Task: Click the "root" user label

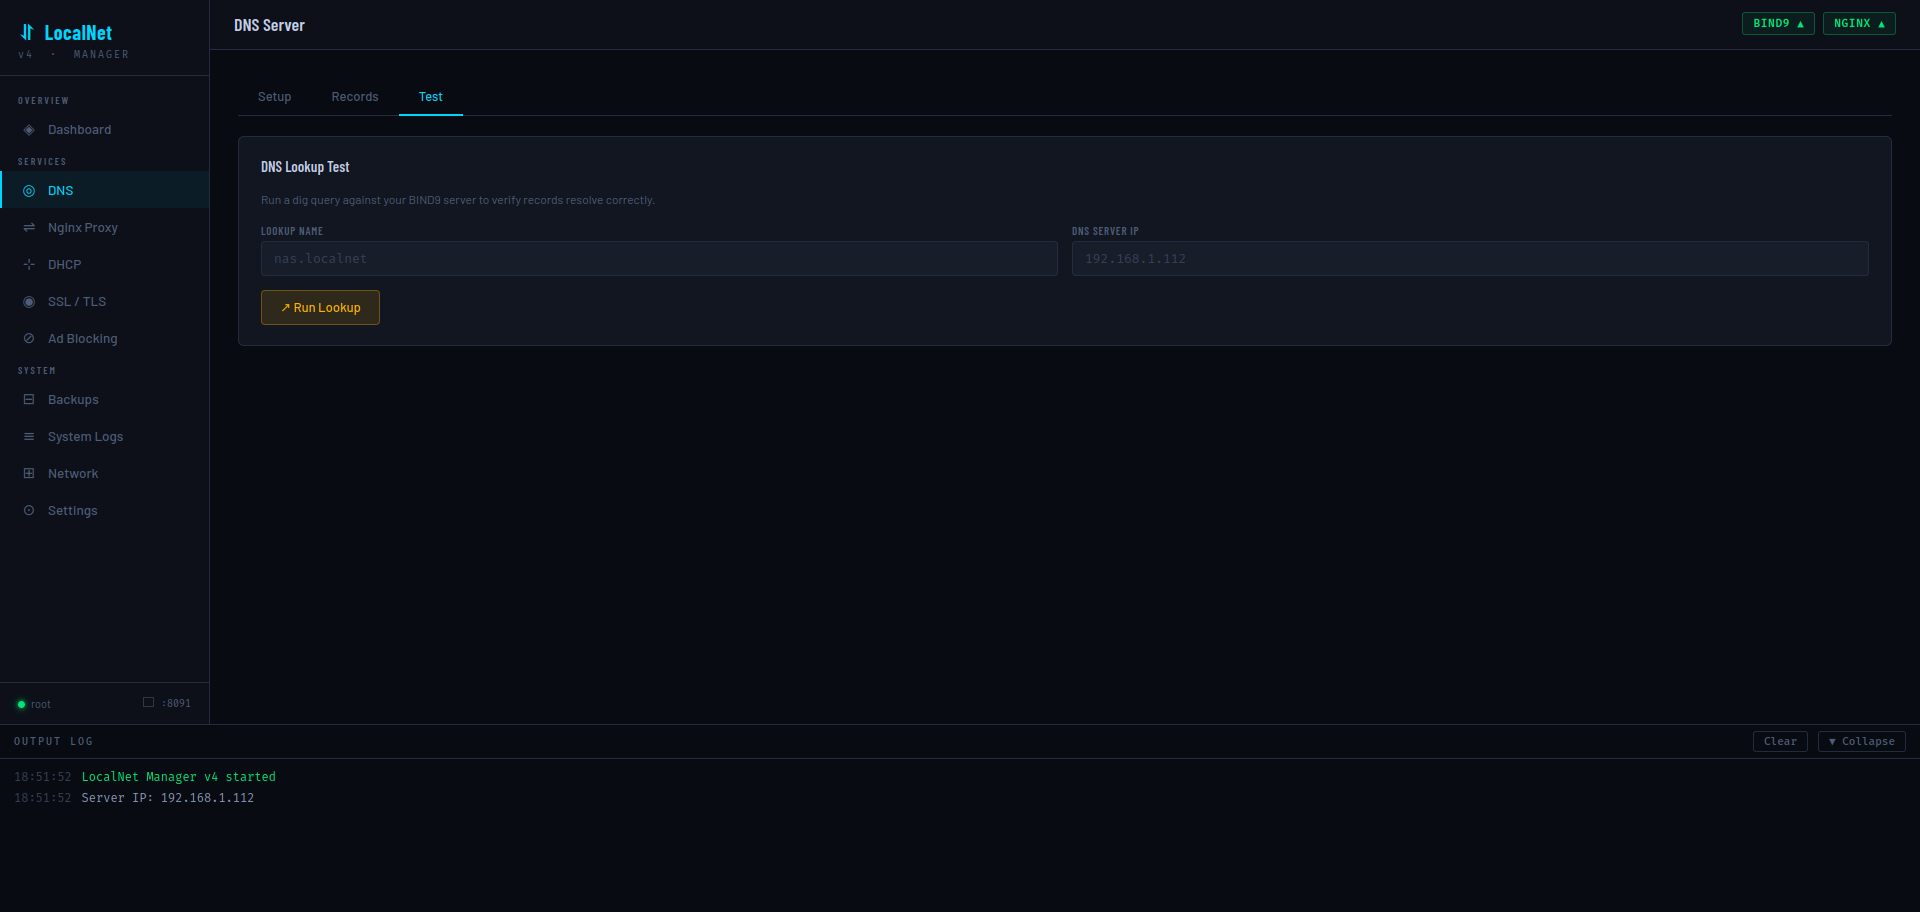Action: tap(40, 705)
